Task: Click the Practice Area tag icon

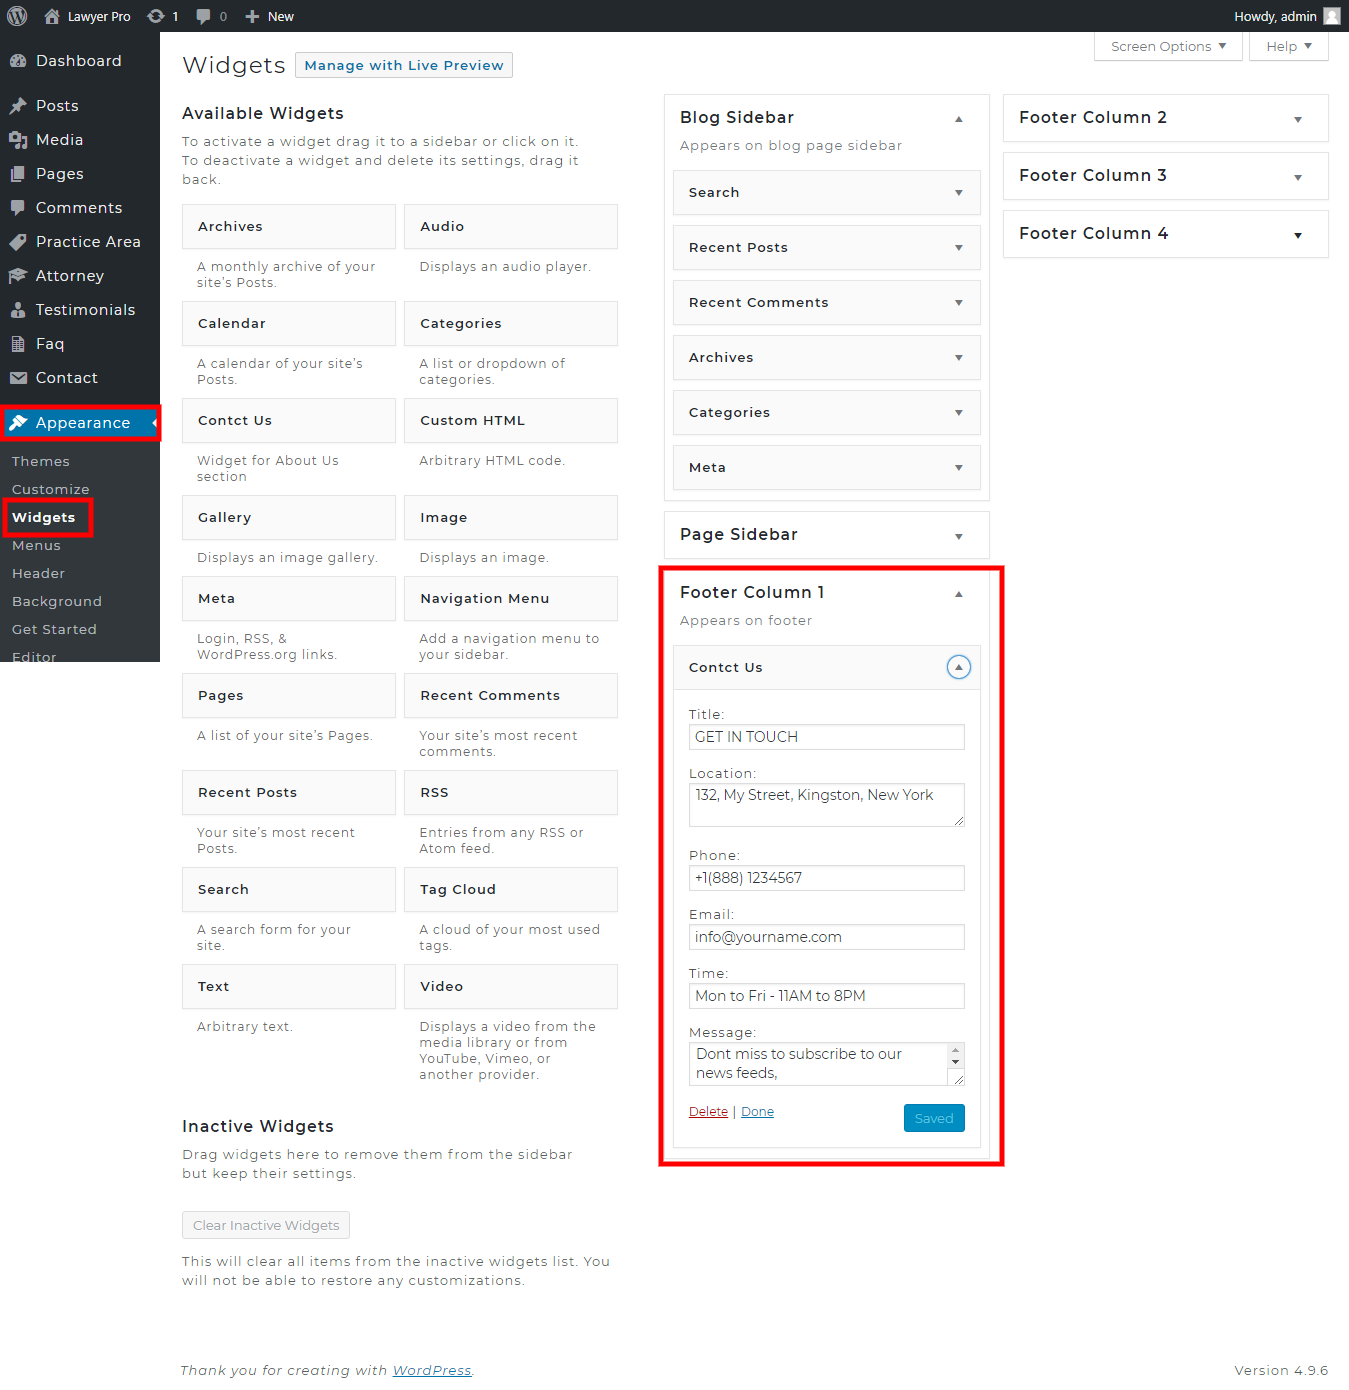Action: pos(18,242)
